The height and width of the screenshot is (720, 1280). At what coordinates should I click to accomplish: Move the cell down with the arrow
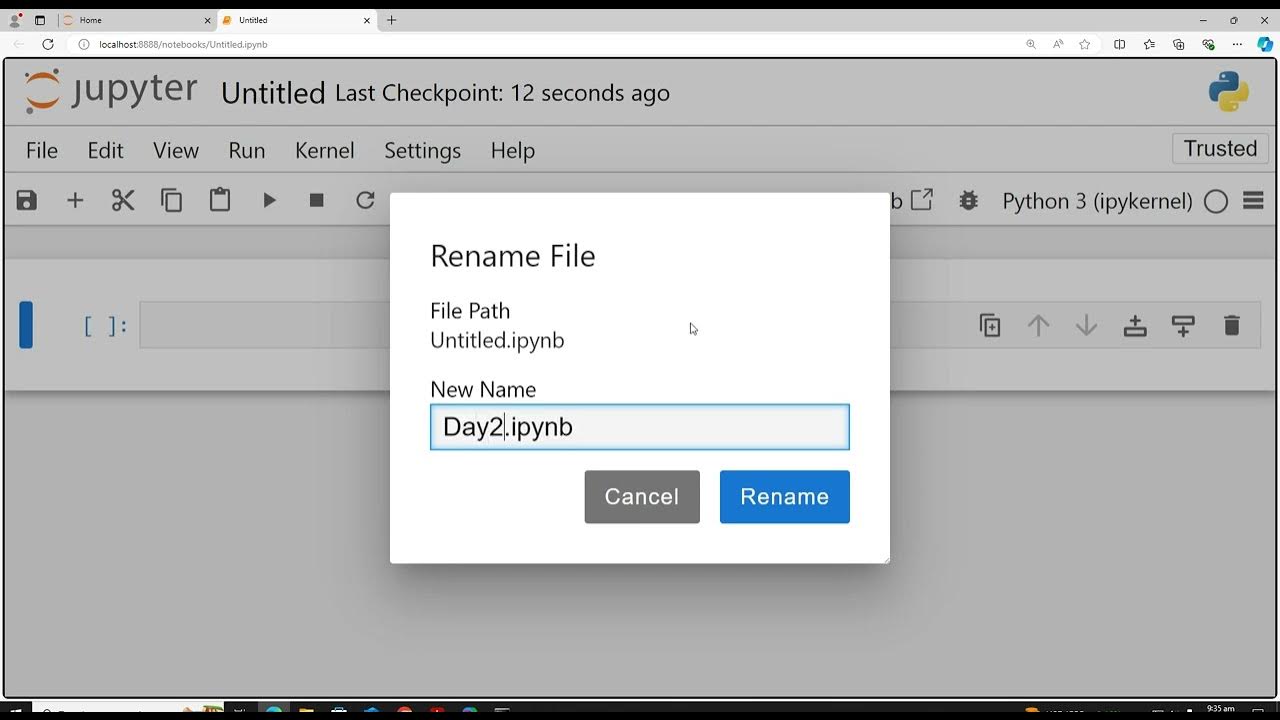click(x=1087, y=326)
